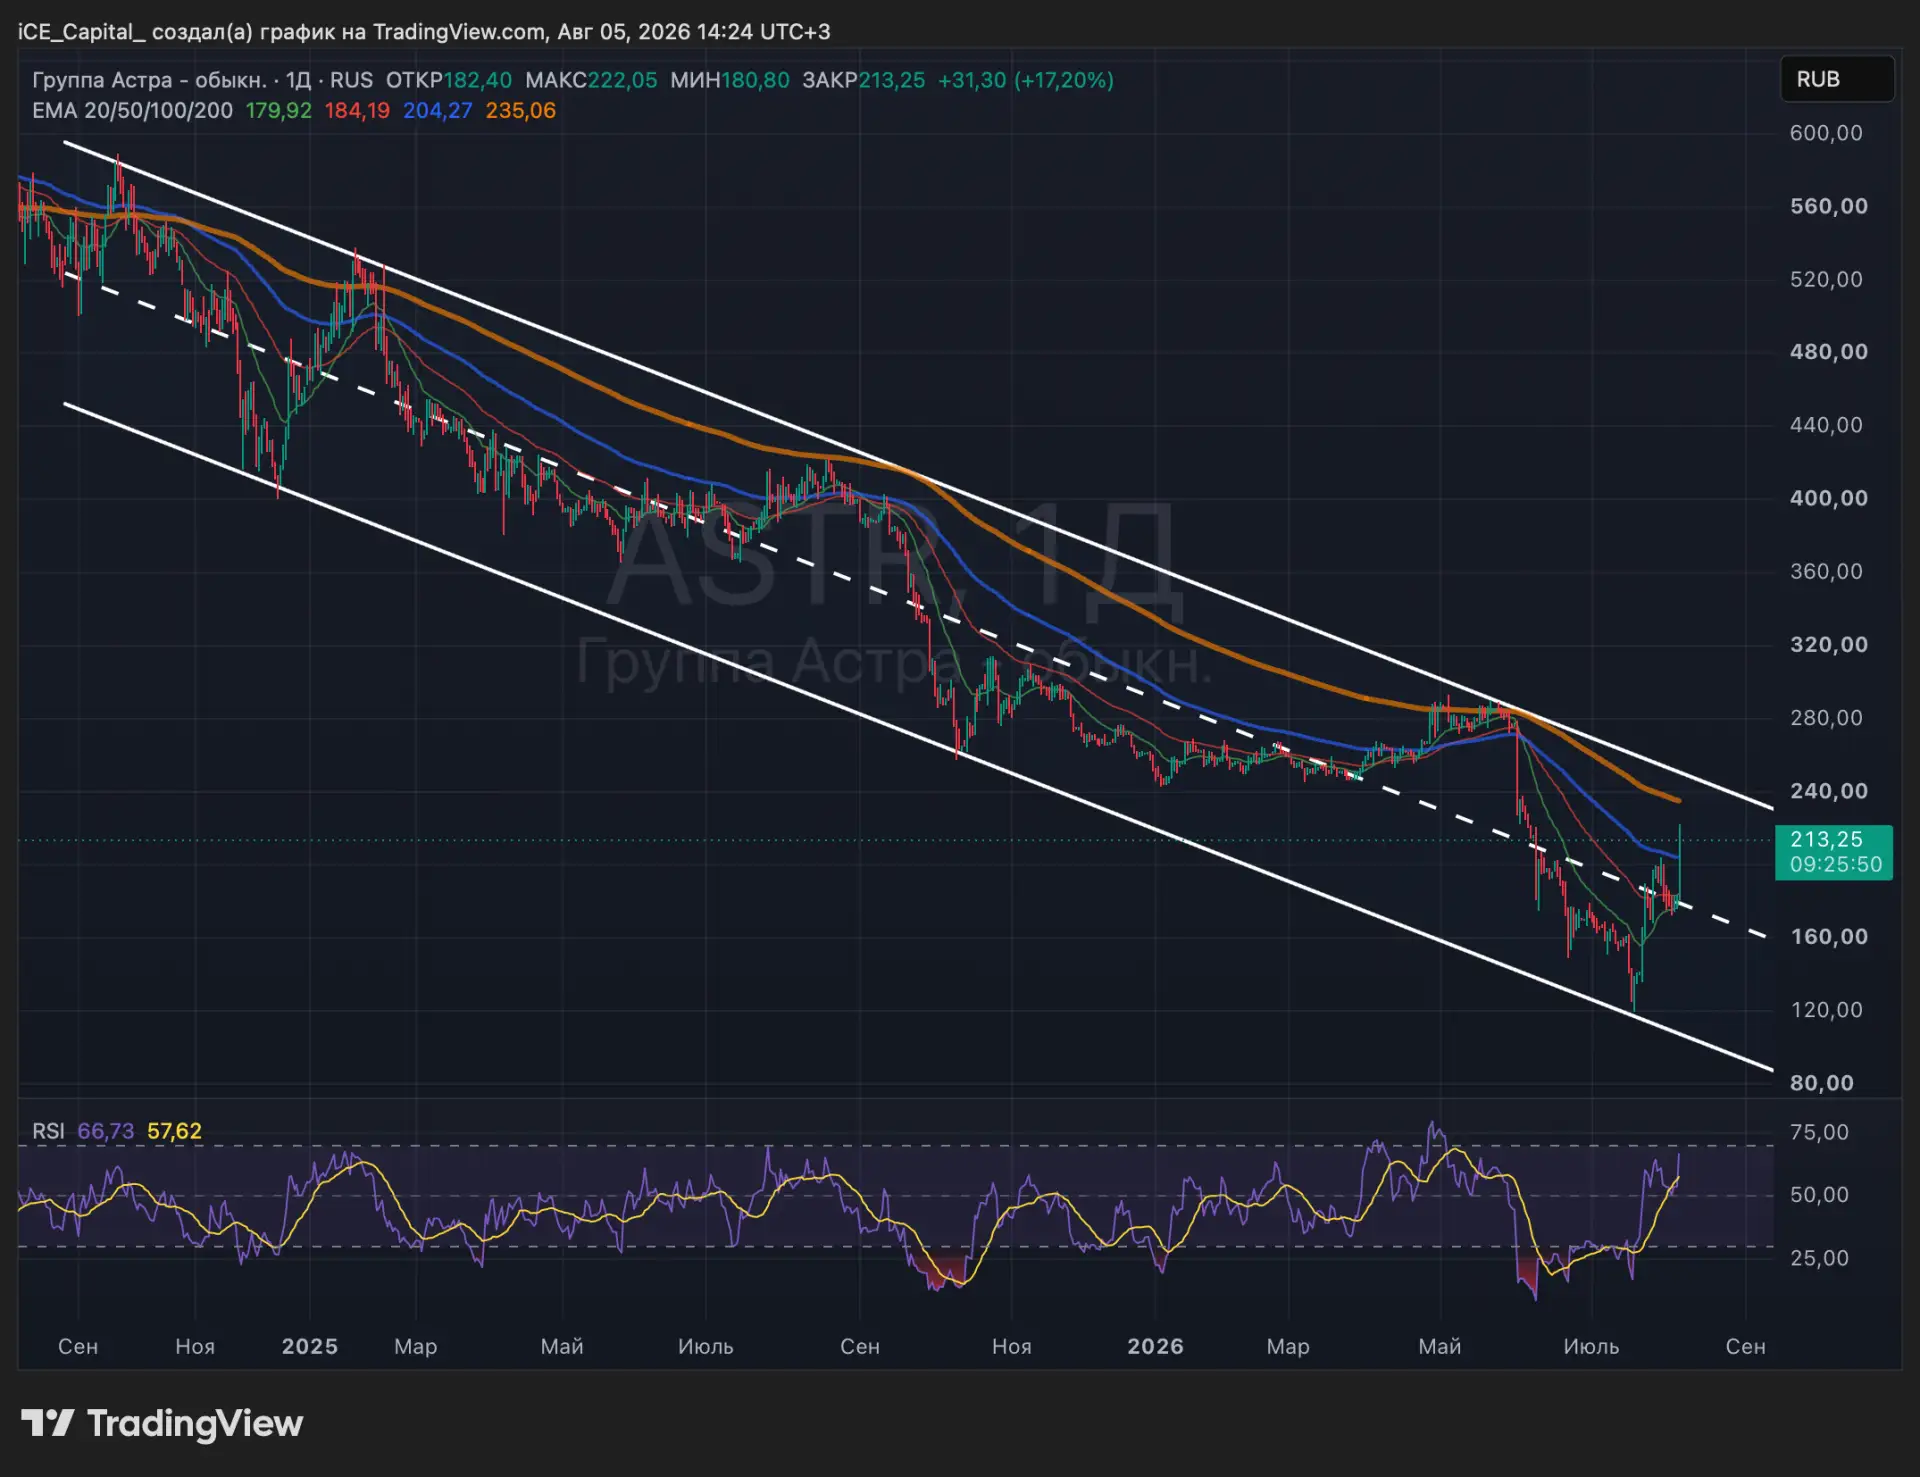Image resolution: width=1920 pixels, height=1477 pixels.
Task: Click the 600,00 price axis label
Action: 1826,133
